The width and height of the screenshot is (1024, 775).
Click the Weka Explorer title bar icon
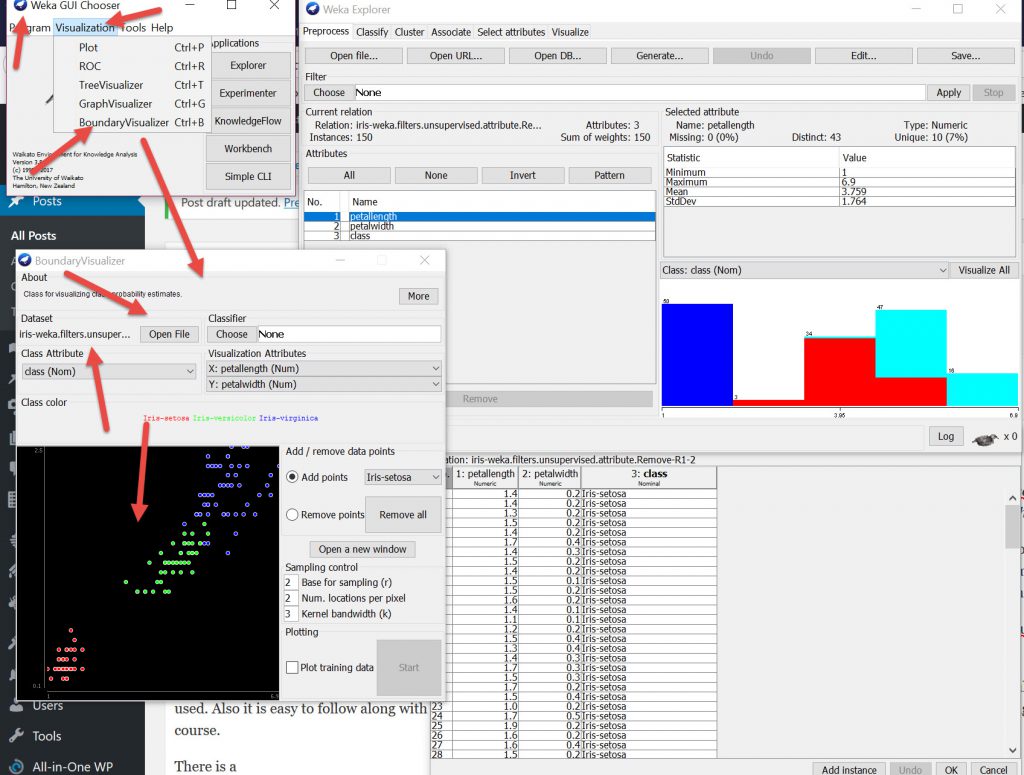coord(312,9)
